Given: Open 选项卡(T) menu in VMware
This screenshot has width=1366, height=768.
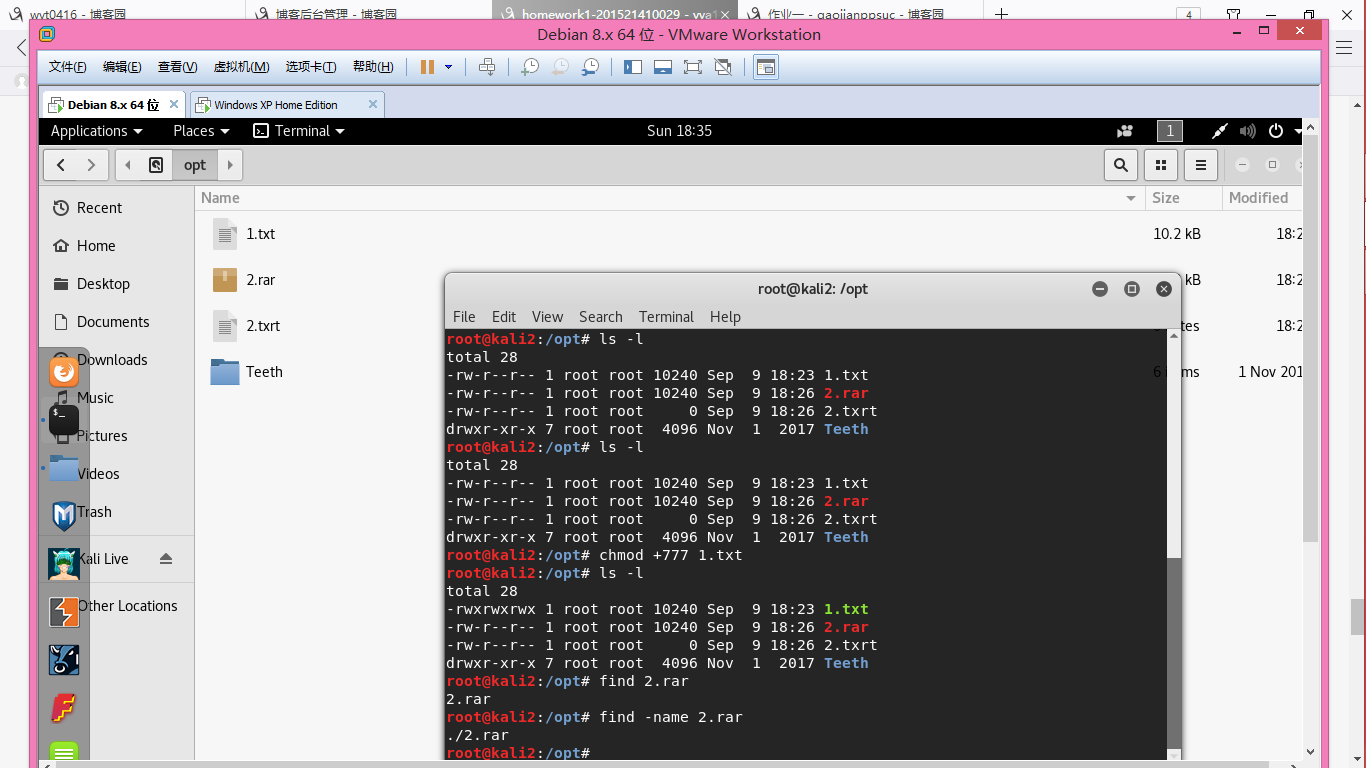Looking at the screenshot, I should 311,67.
